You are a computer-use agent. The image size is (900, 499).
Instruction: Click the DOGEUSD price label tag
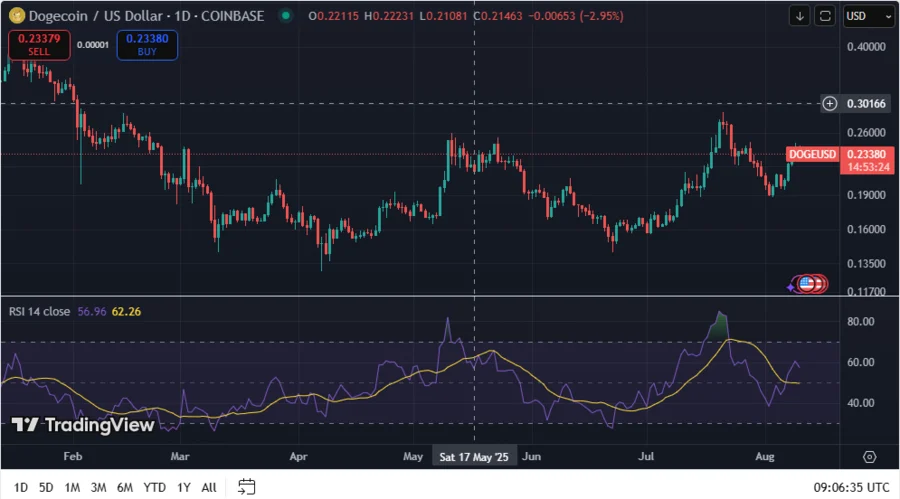pyautogui.click(x=812, y=154)
